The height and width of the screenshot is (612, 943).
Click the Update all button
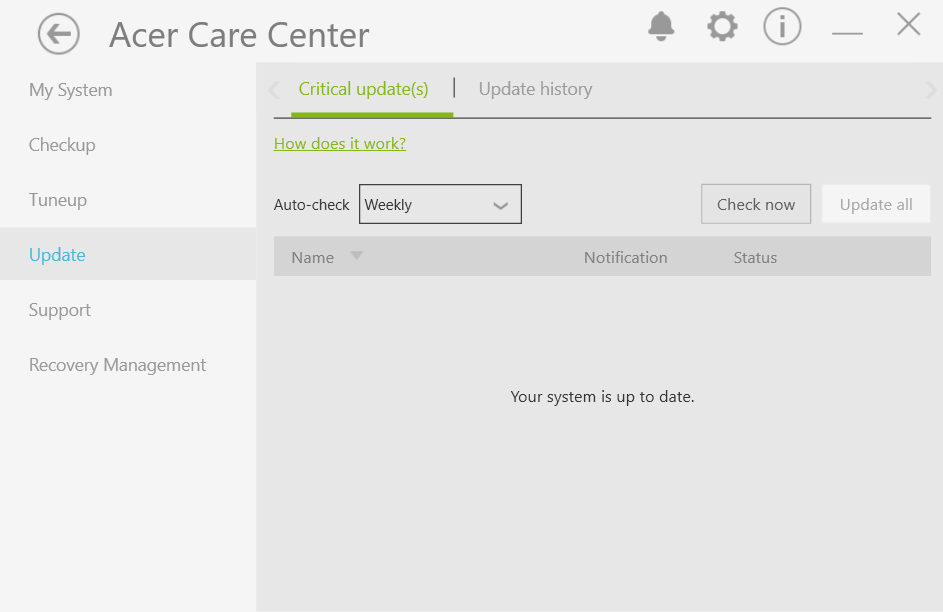(876, 203)
